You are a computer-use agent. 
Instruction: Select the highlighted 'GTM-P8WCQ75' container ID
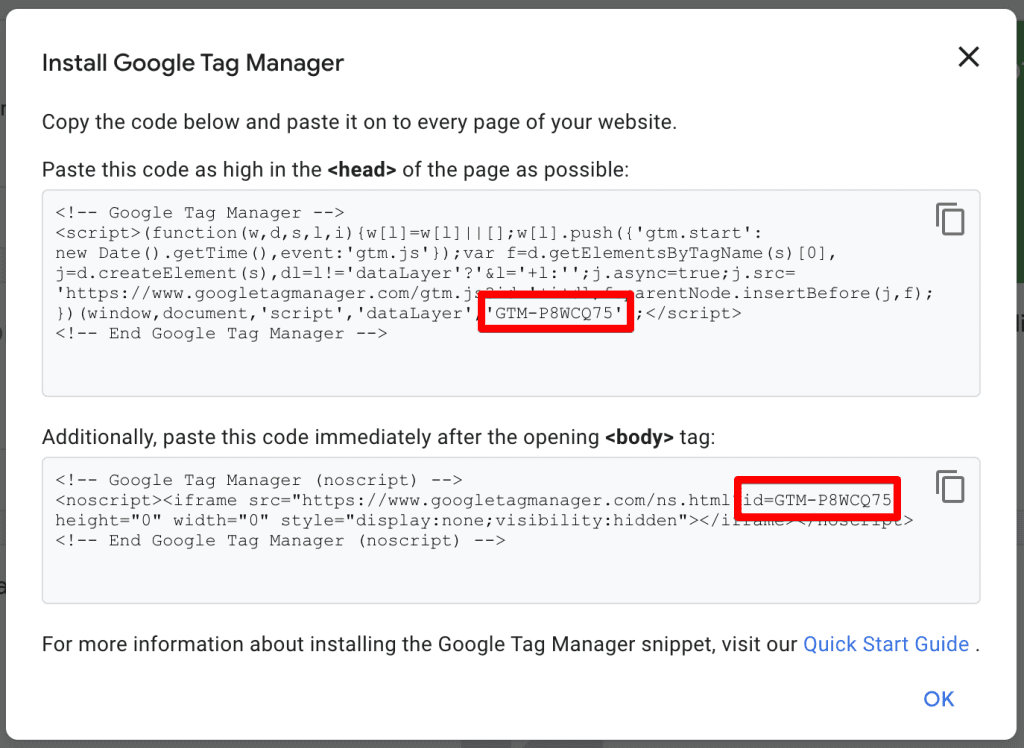(x=555, y=312)
